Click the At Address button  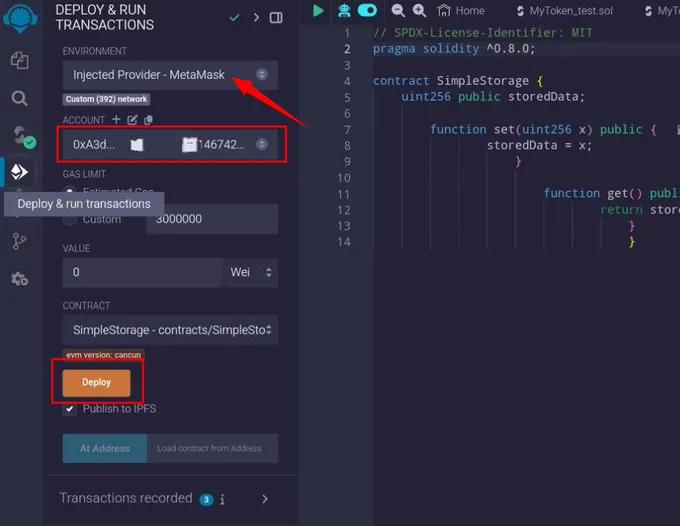pos(105,448)
